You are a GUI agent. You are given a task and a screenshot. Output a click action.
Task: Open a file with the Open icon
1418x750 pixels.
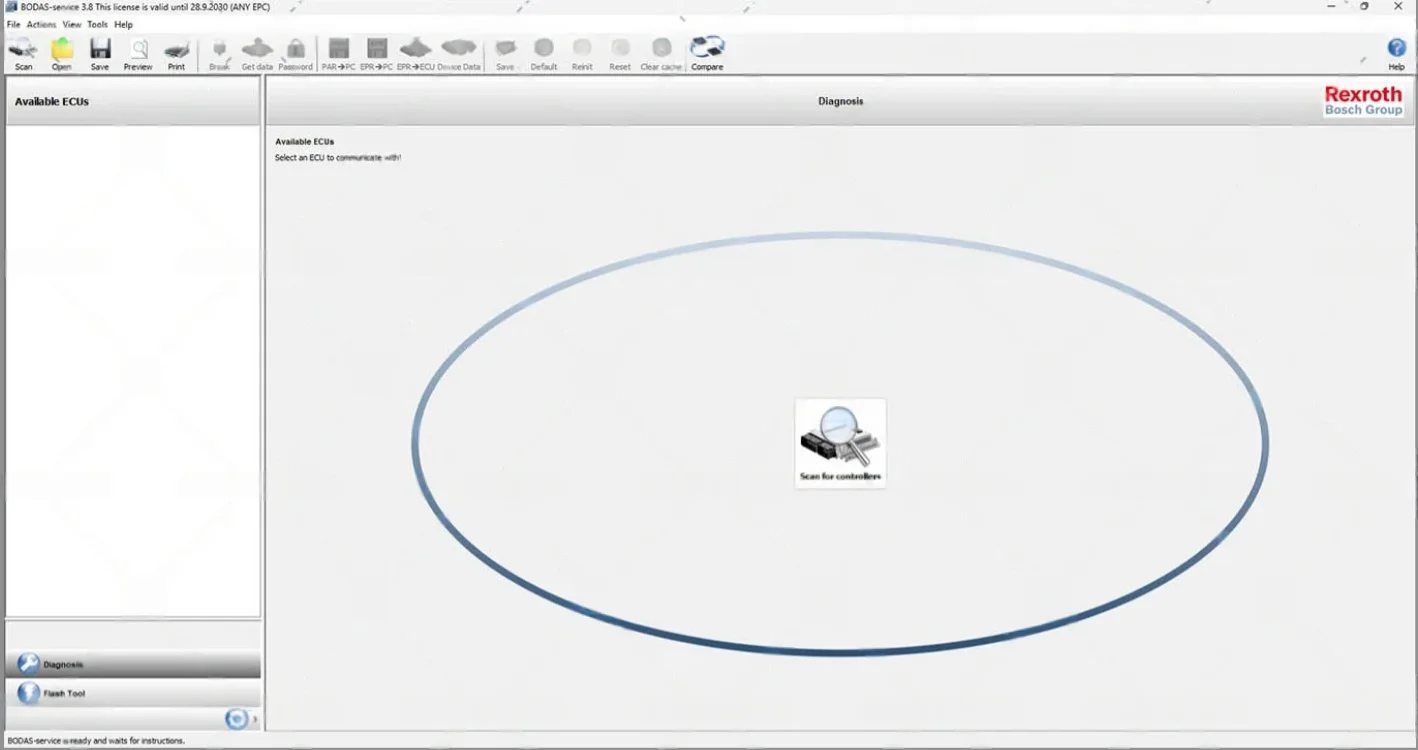[x=61, y=52]
